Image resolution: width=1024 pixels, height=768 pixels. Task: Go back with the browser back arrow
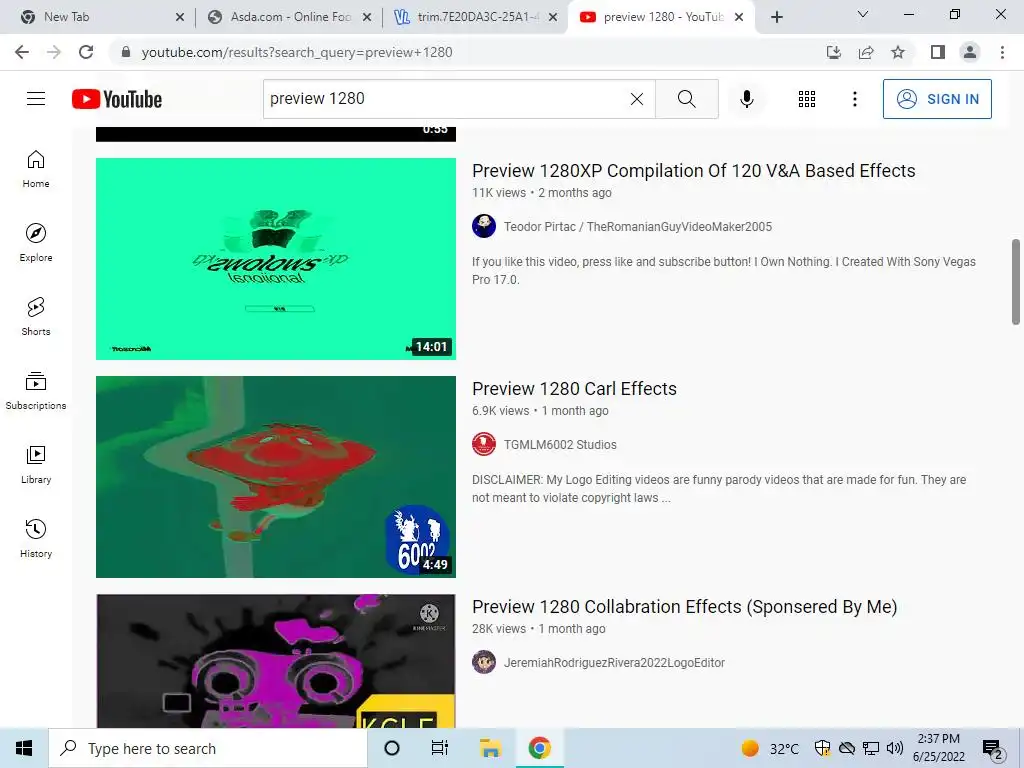[22, 52]
